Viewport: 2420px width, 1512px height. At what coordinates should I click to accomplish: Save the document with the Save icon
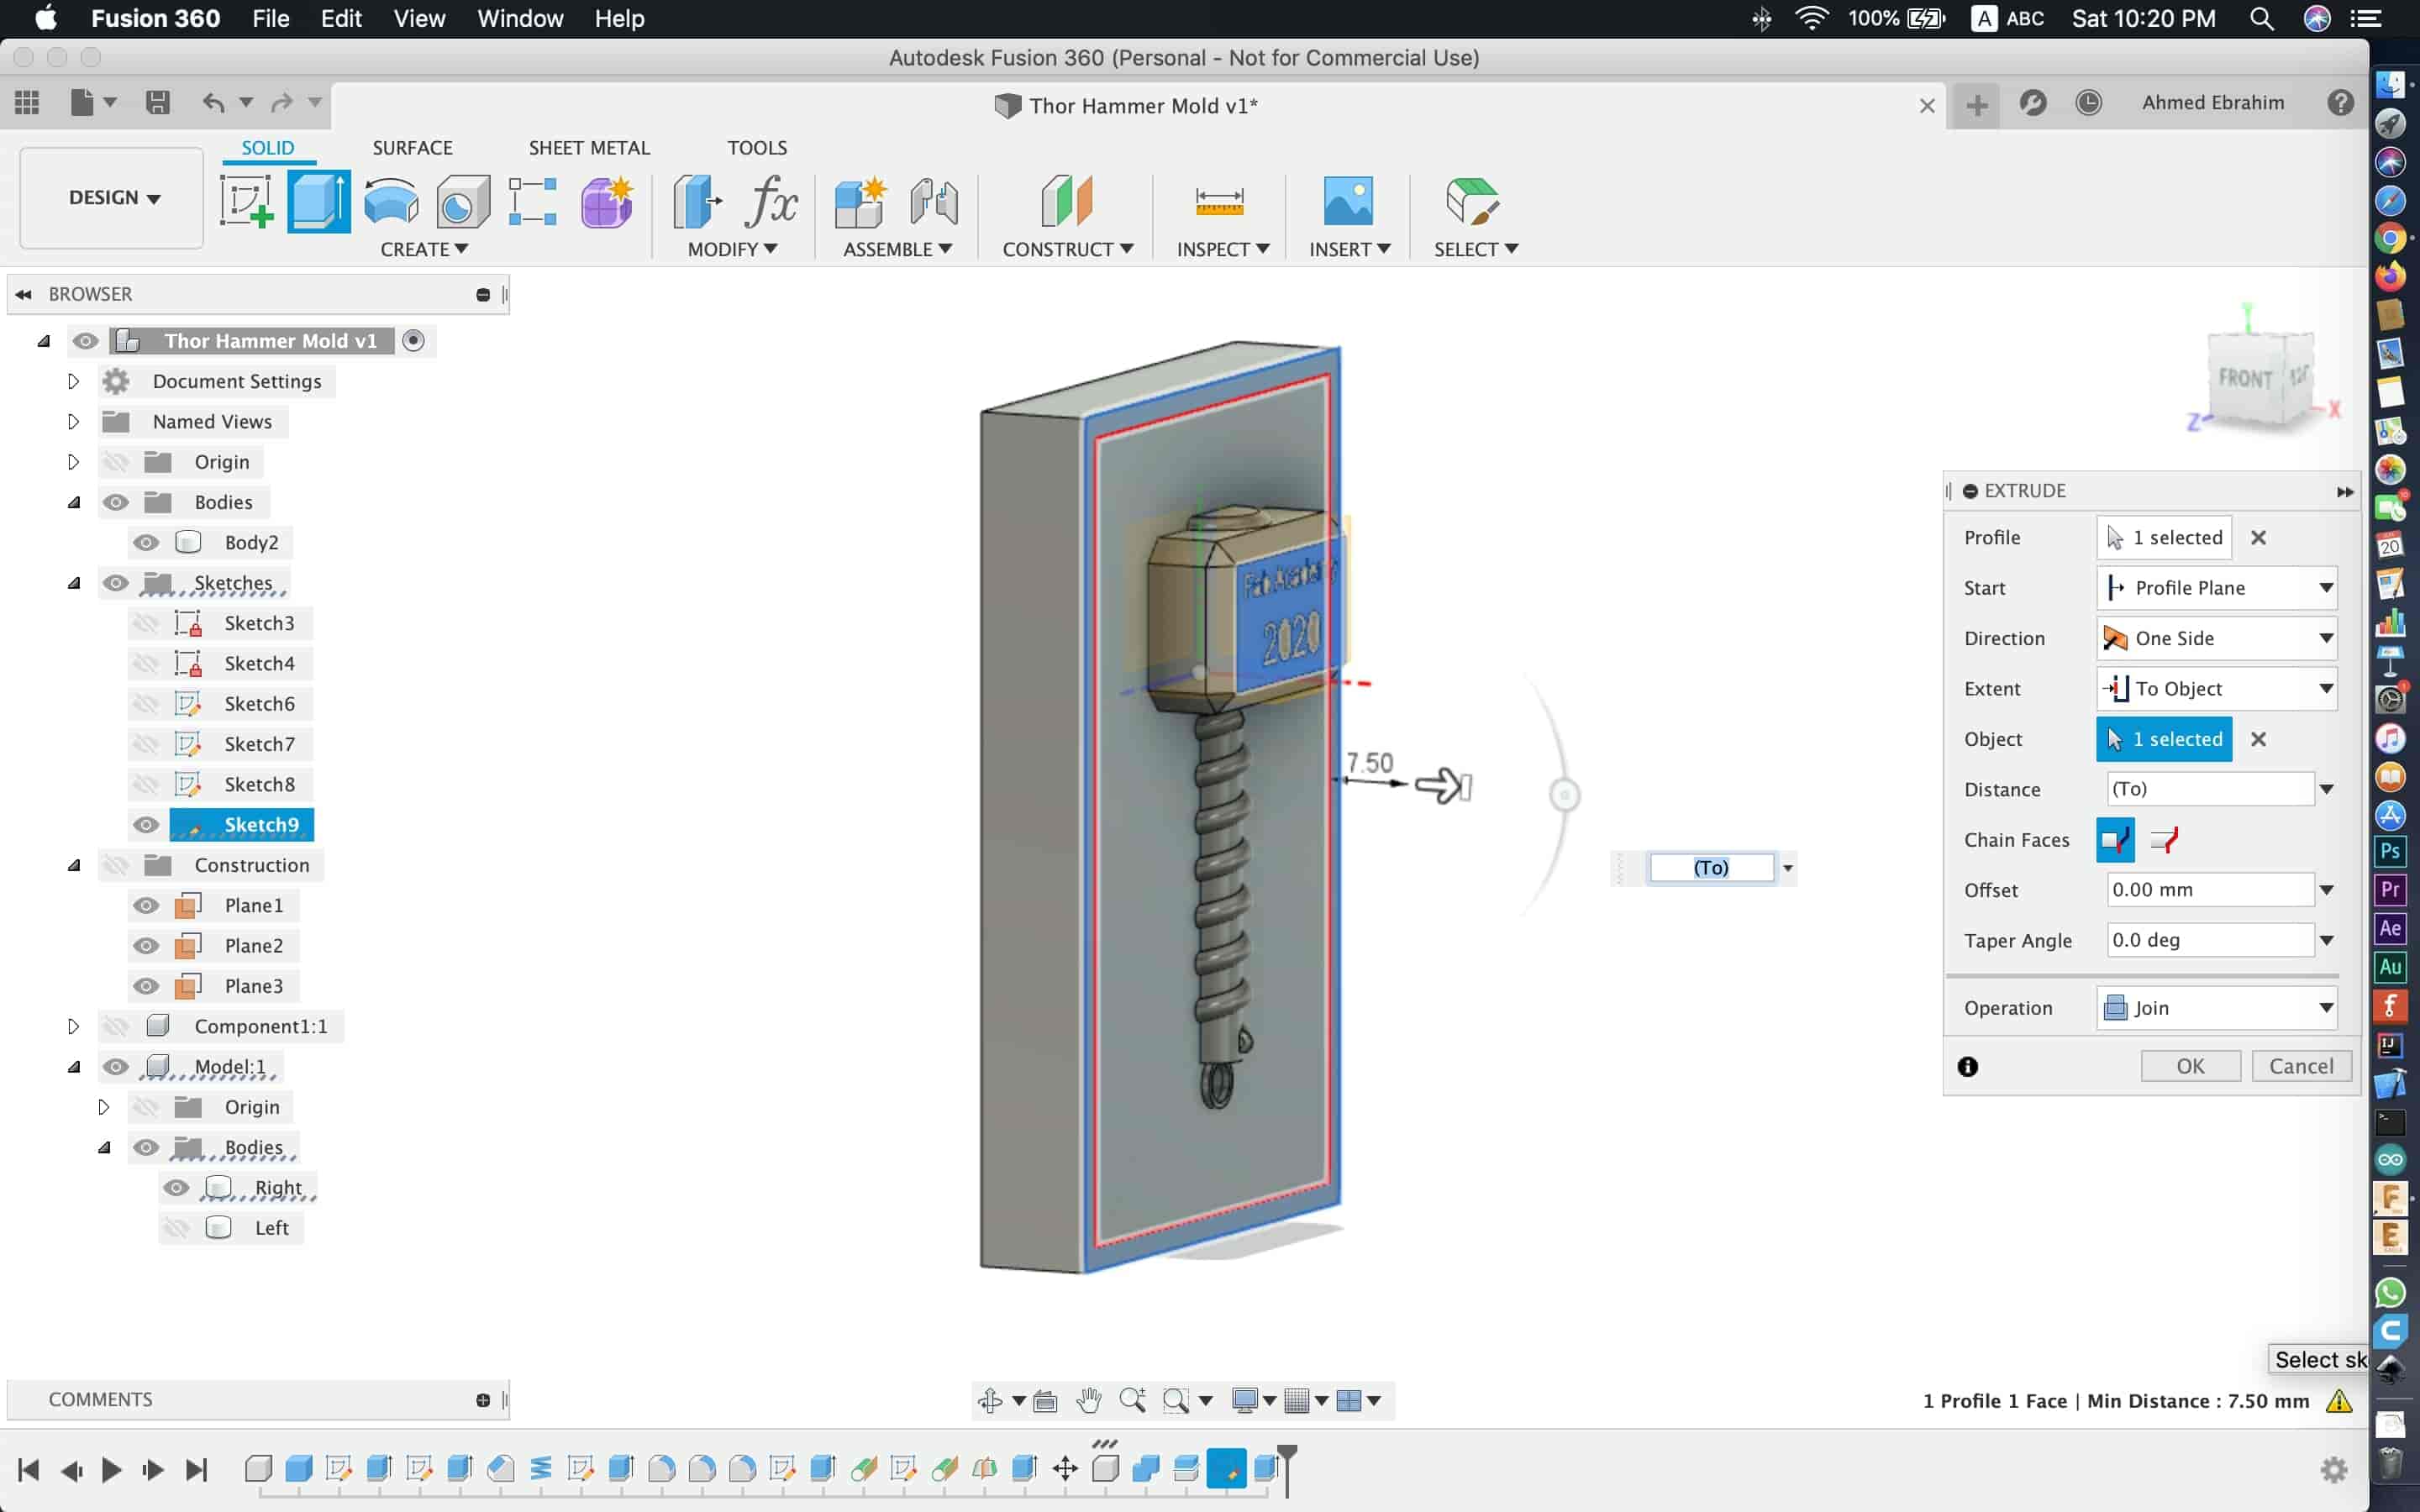click(157, 102)
